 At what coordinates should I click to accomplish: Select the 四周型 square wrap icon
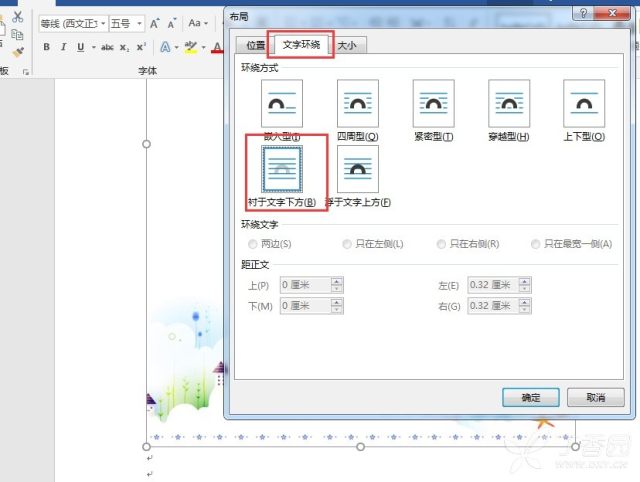[x=358, y=103]
